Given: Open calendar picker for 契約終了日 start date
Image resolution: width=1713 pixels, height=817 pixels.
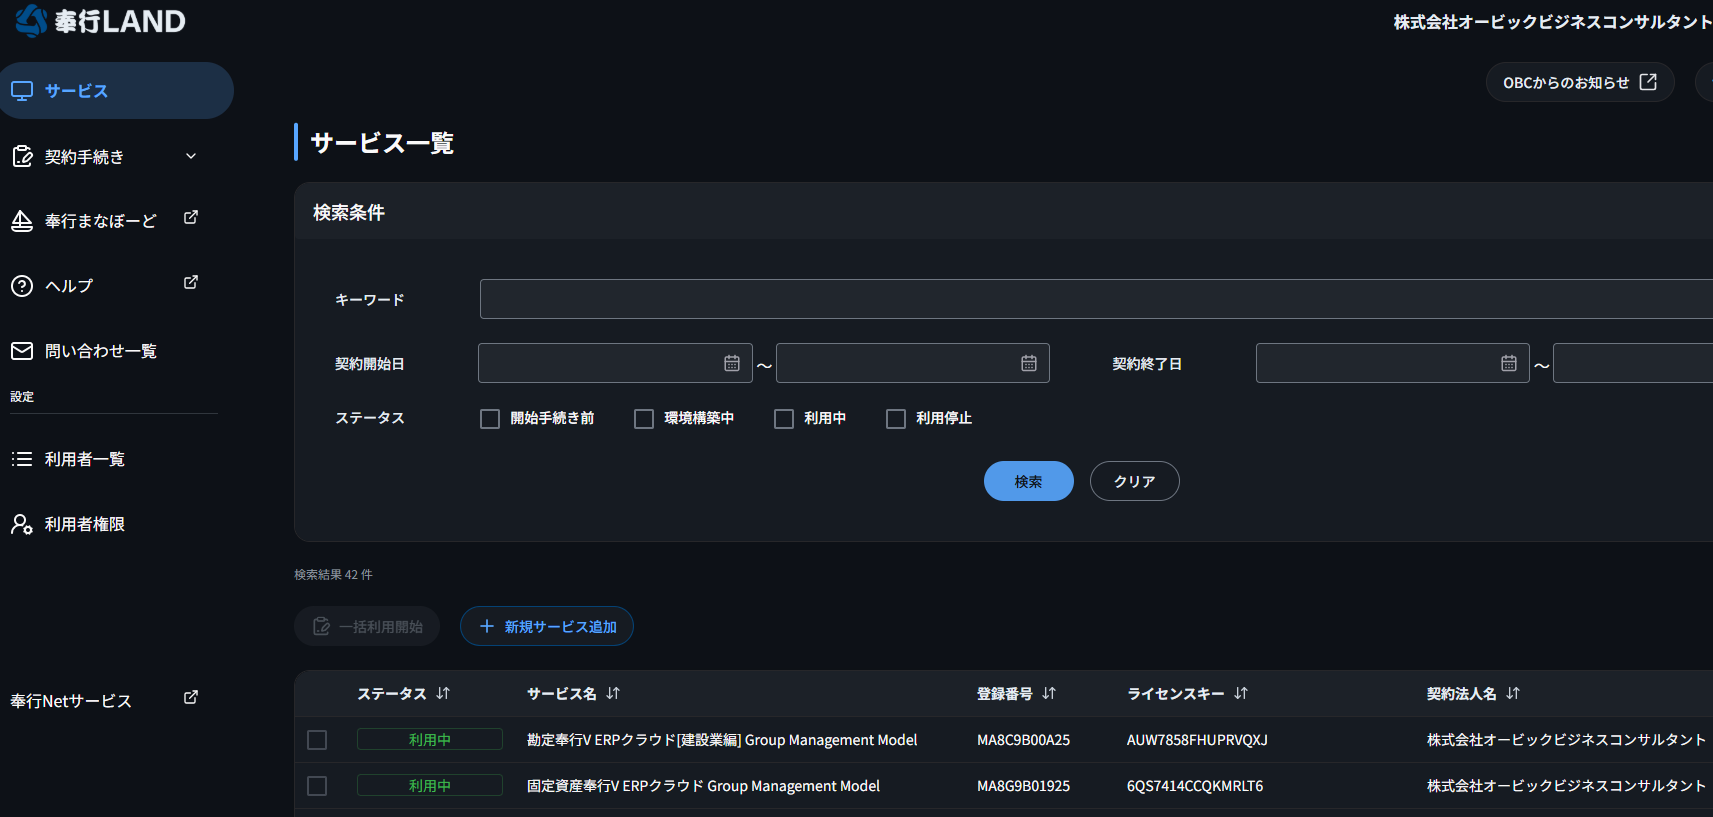Looking at the screenshot, I should [x=1509, y=363].
